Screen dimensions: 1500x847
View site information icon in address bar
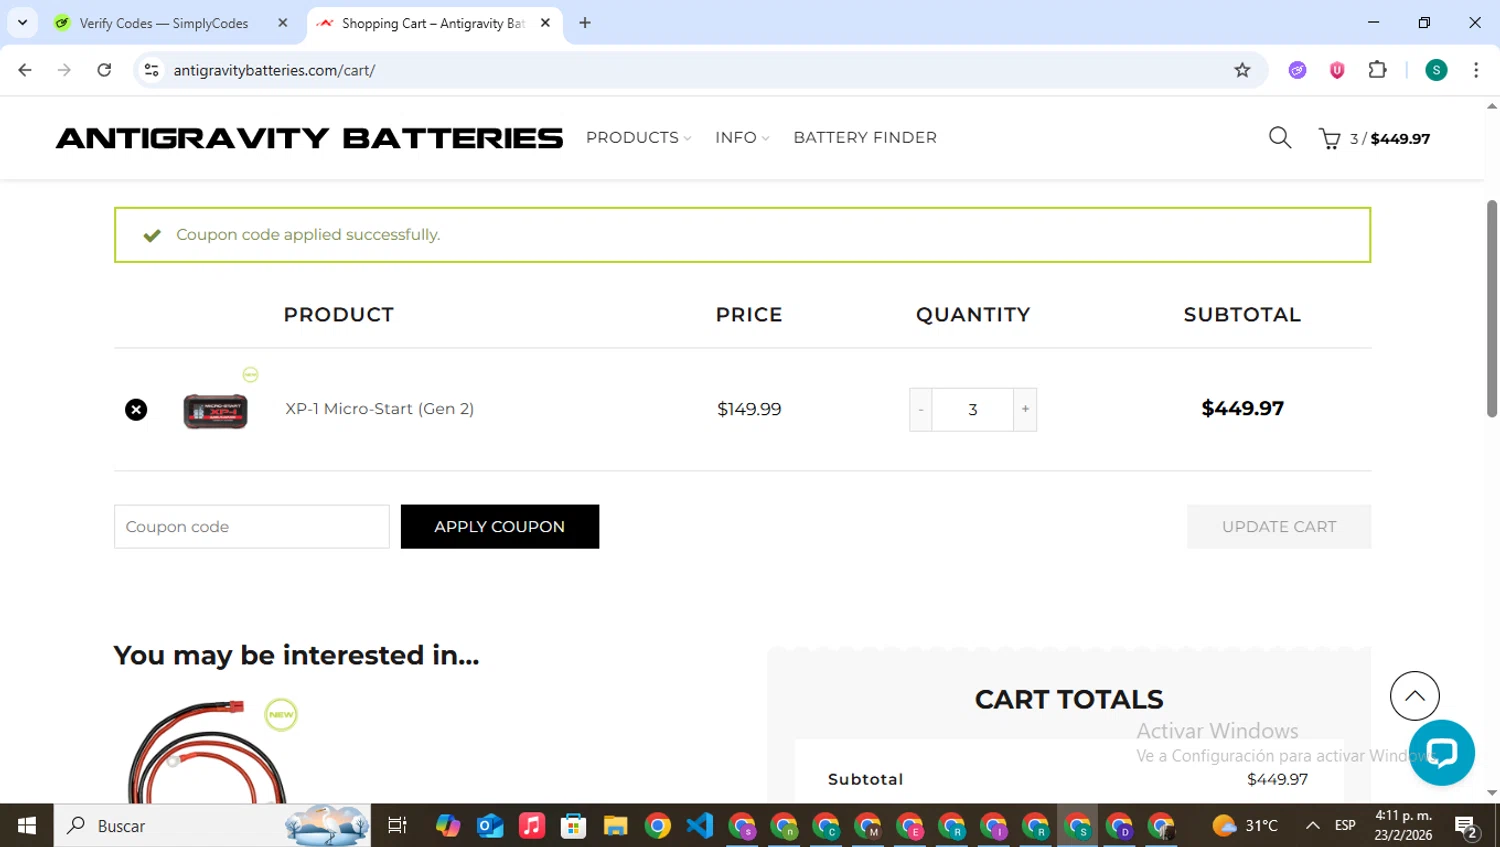[151, 70]
